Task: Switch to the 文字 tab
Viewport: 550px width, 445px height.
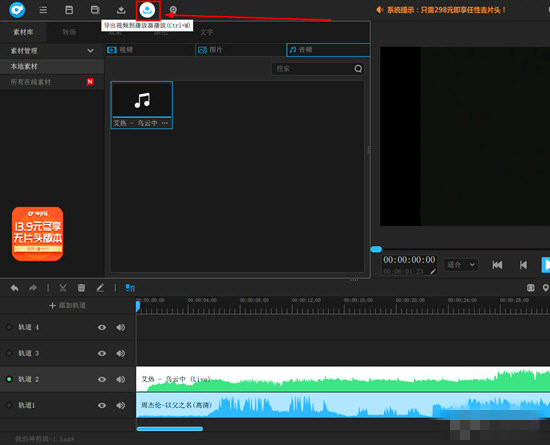Action: [207, 32]
